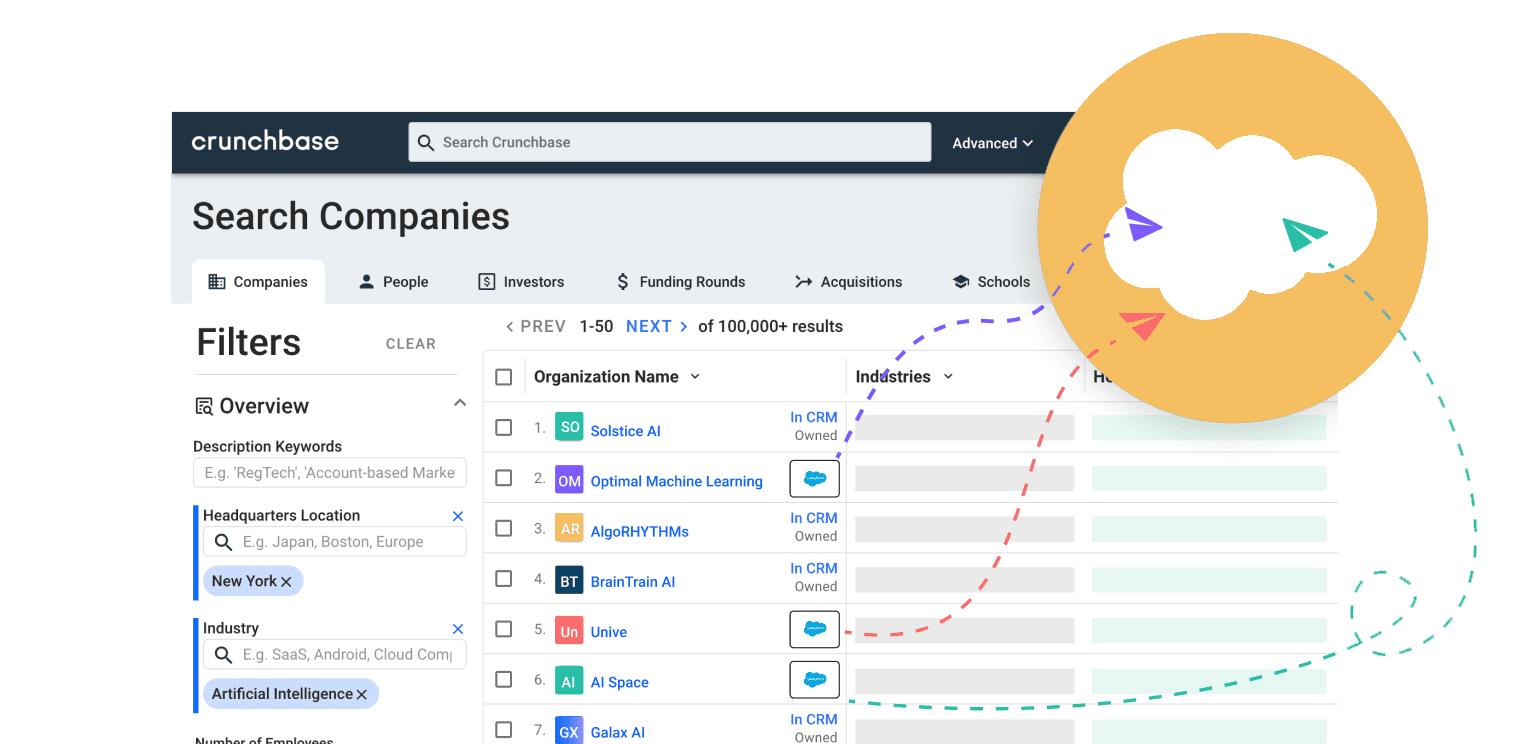Open the AI Space company link
Image resolution: width=1530 pixels, height=744 pixels.
(620, 682)
